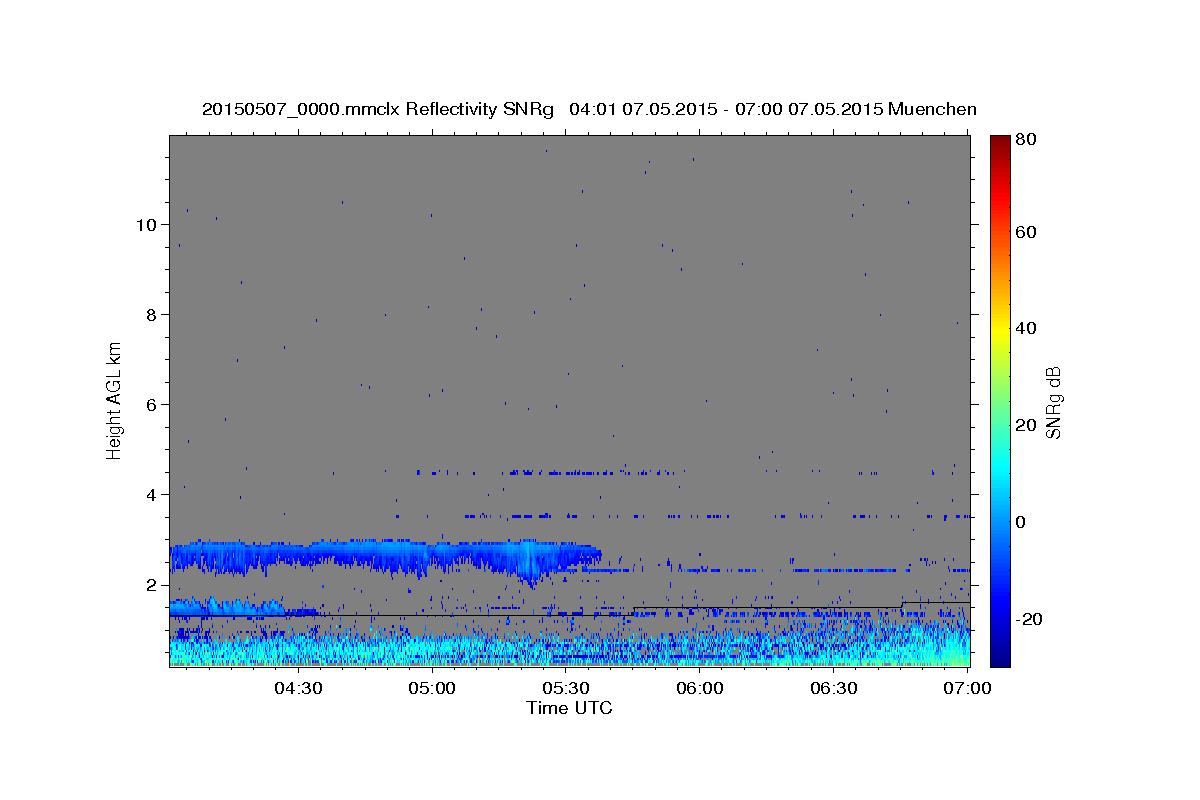Click the height tick label 8
The image size is (1200, 800).
[x=151, y=315]
